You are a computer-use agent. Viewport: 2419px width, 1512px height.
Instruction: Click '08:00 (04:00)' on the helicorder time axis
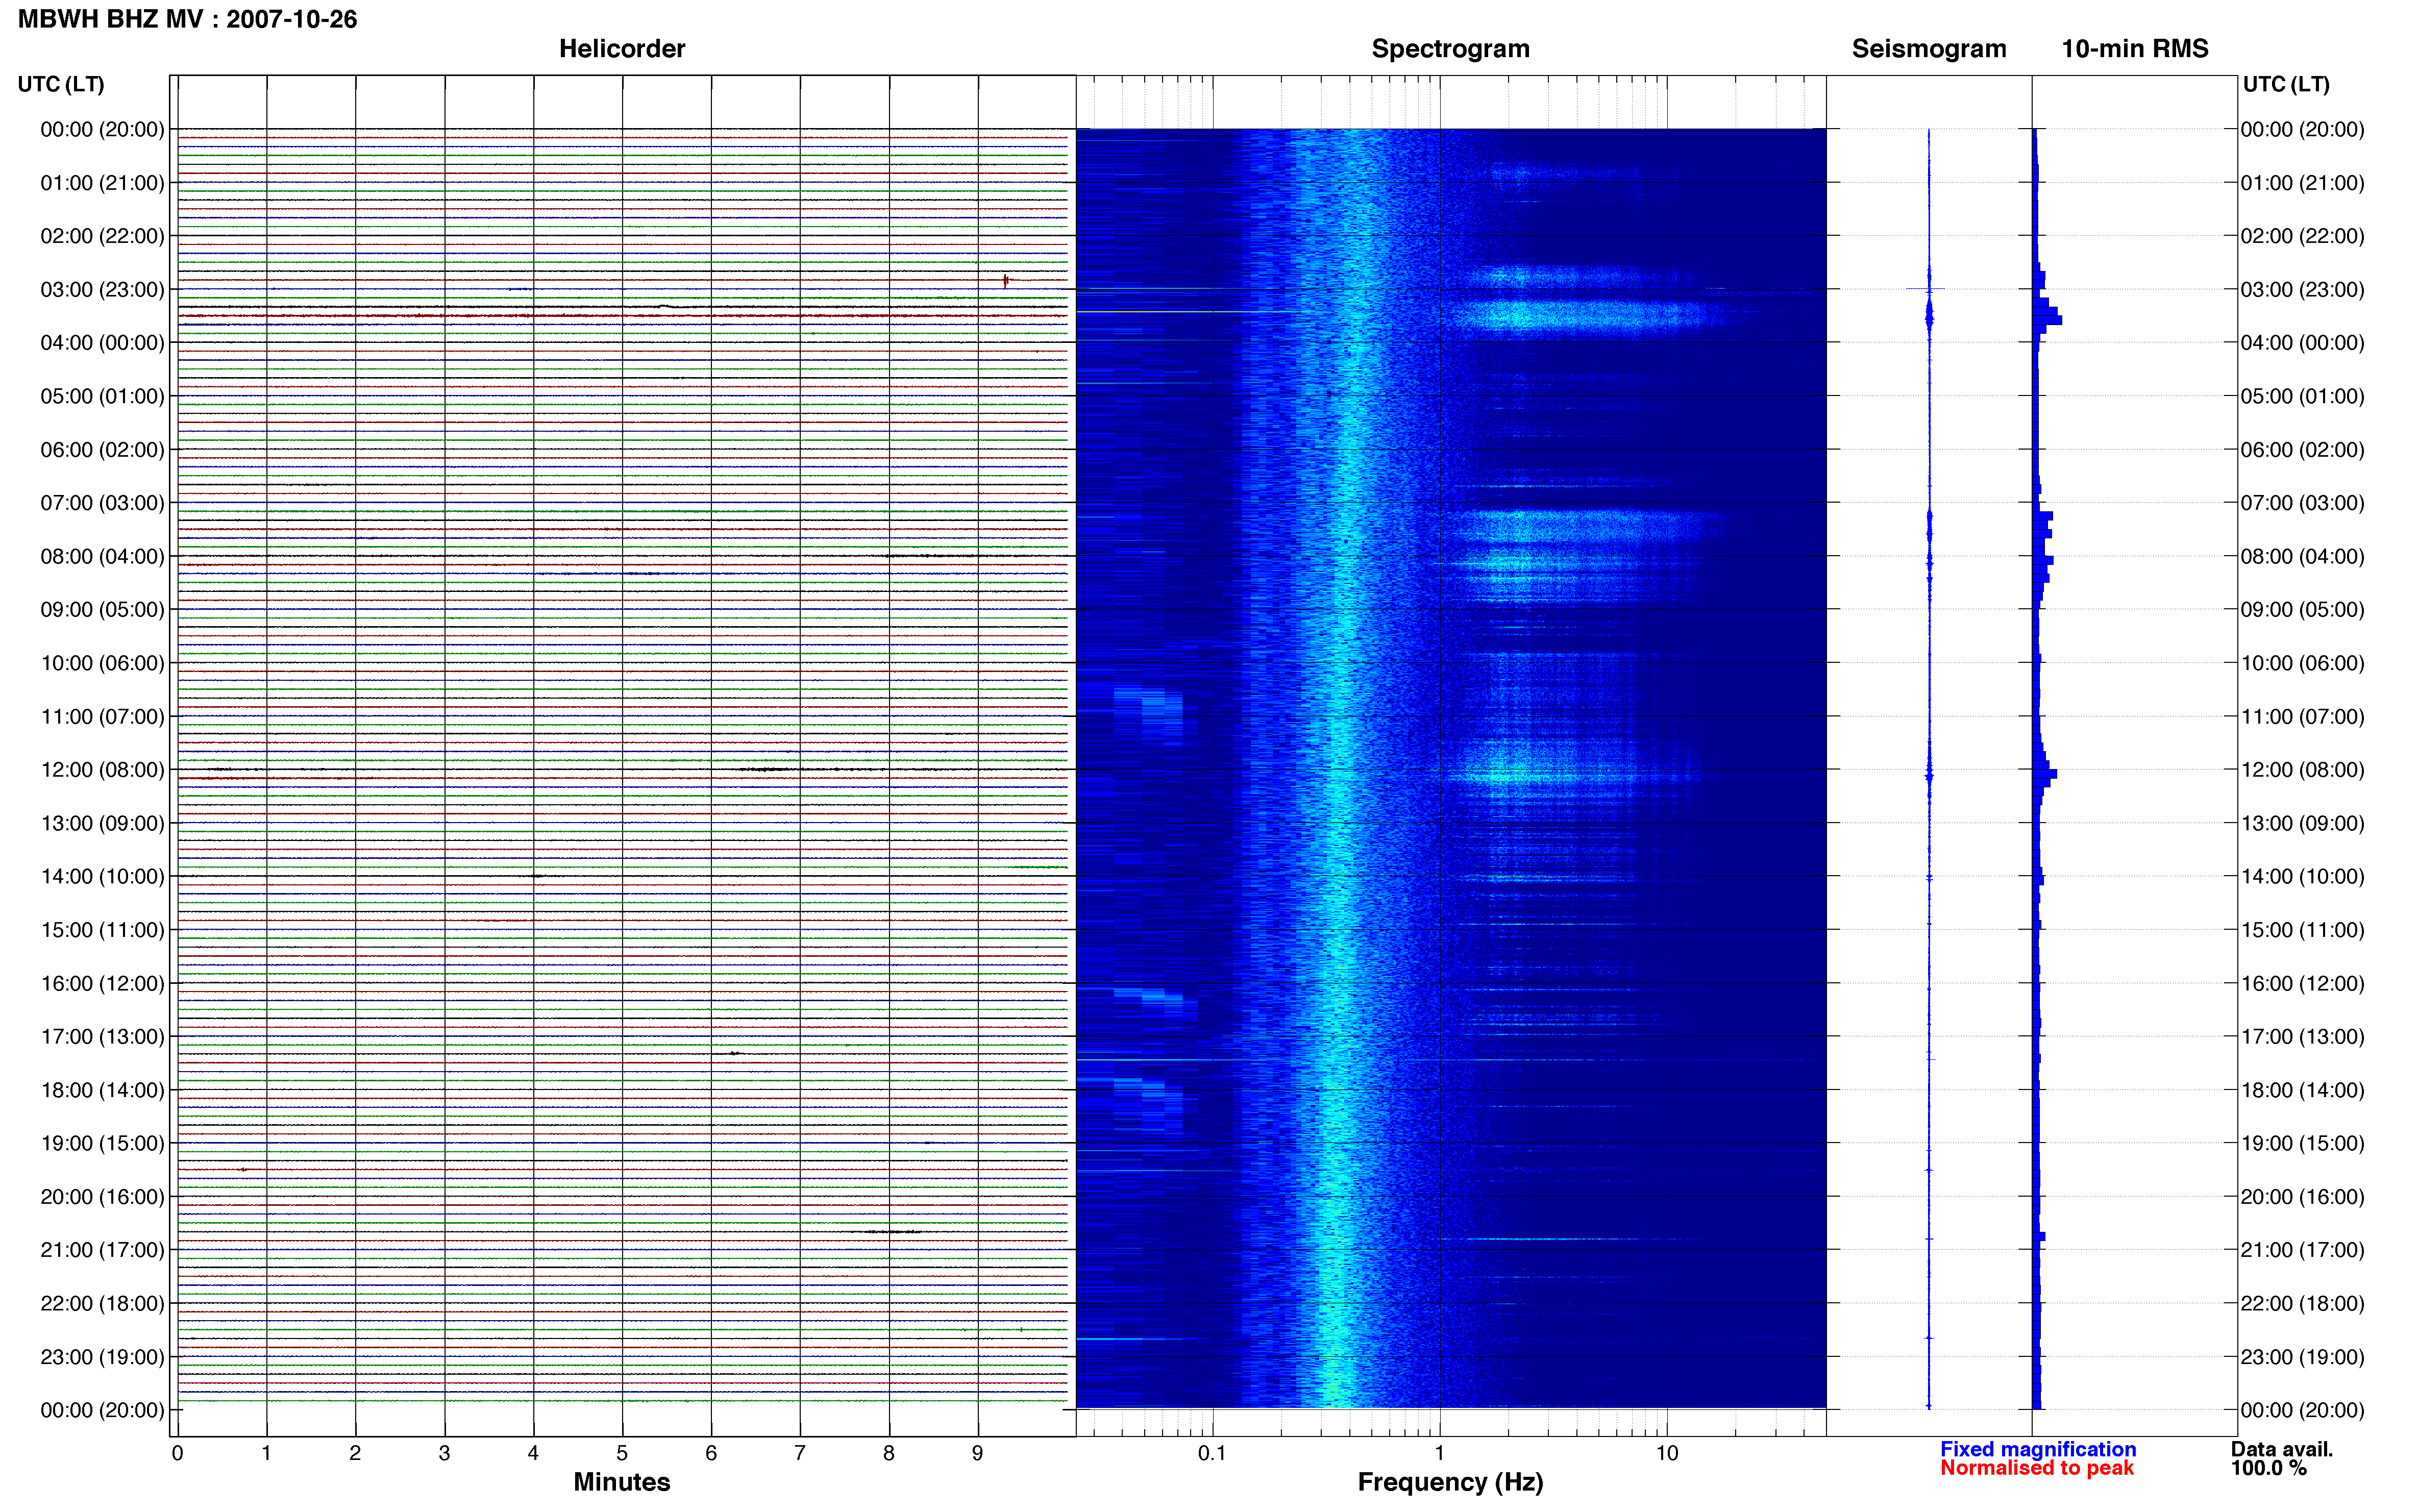(x=102, y=556)
